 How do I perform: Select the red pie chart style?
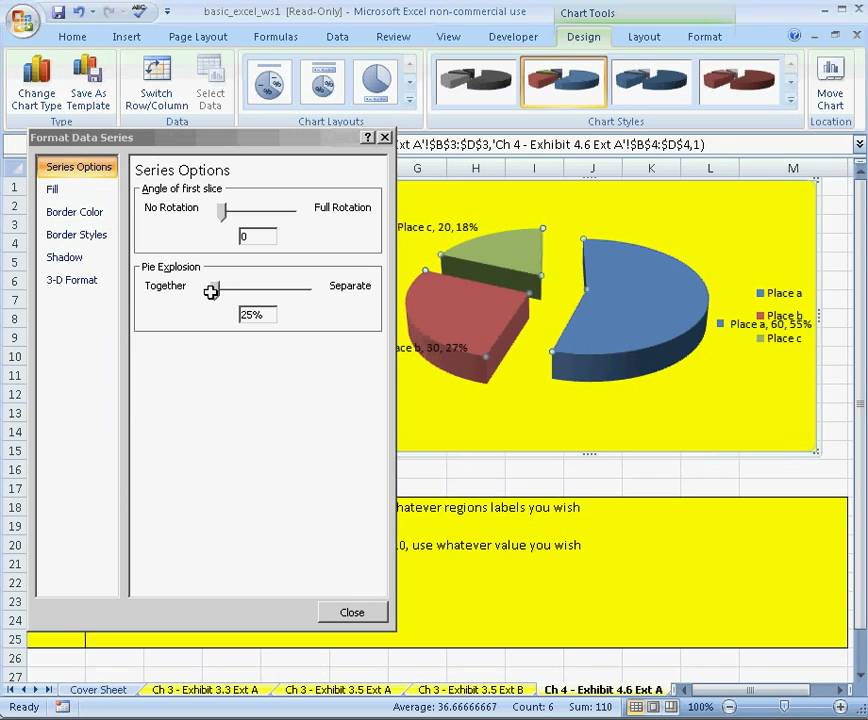[739, 81]
